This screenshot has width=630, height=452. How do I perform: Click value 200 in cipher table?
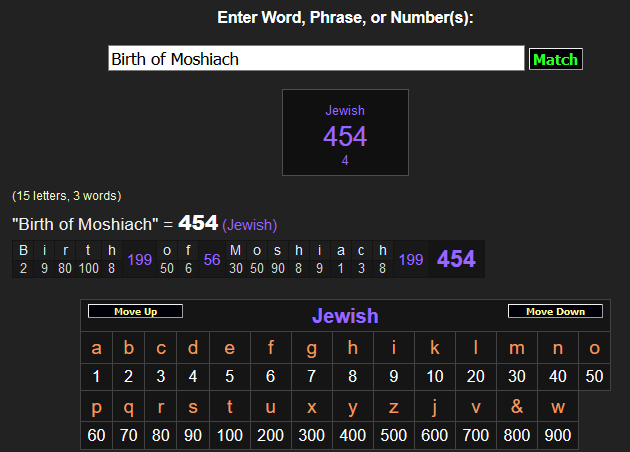(271, 435)
